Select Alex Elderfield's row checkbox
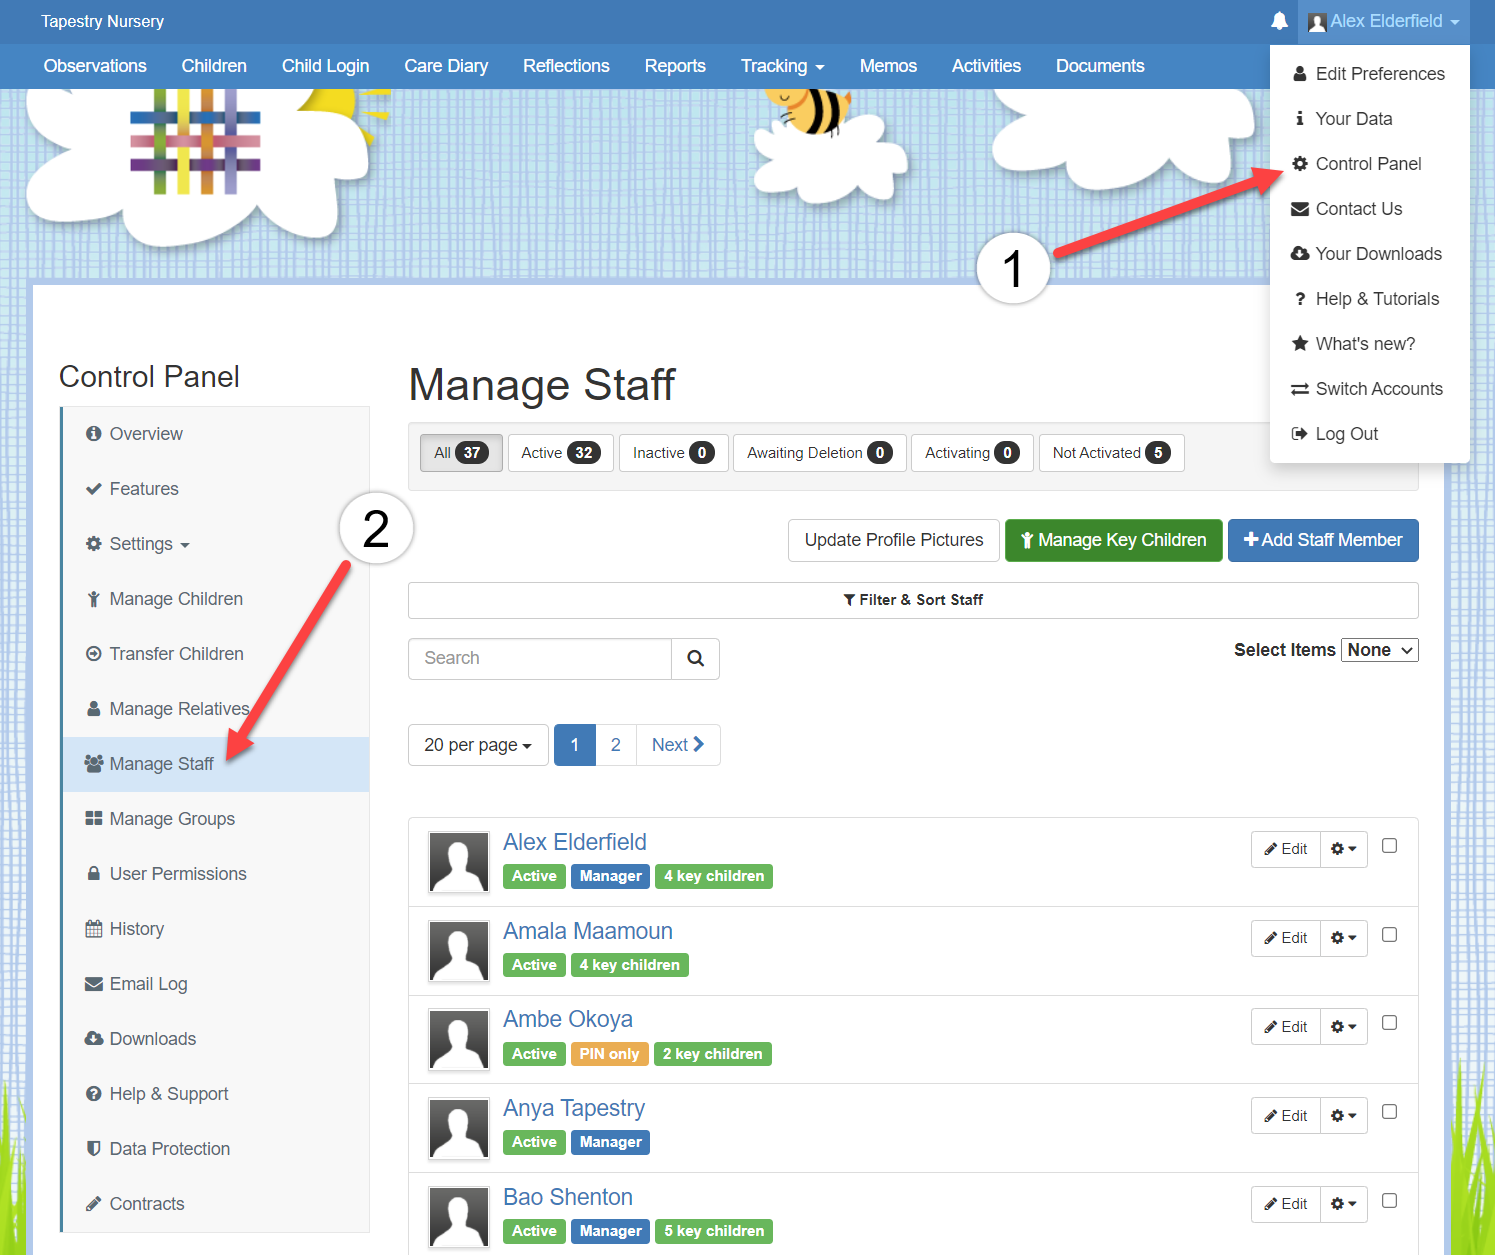Screen dimensions: 1495x1255 [x=1389, y=846]
